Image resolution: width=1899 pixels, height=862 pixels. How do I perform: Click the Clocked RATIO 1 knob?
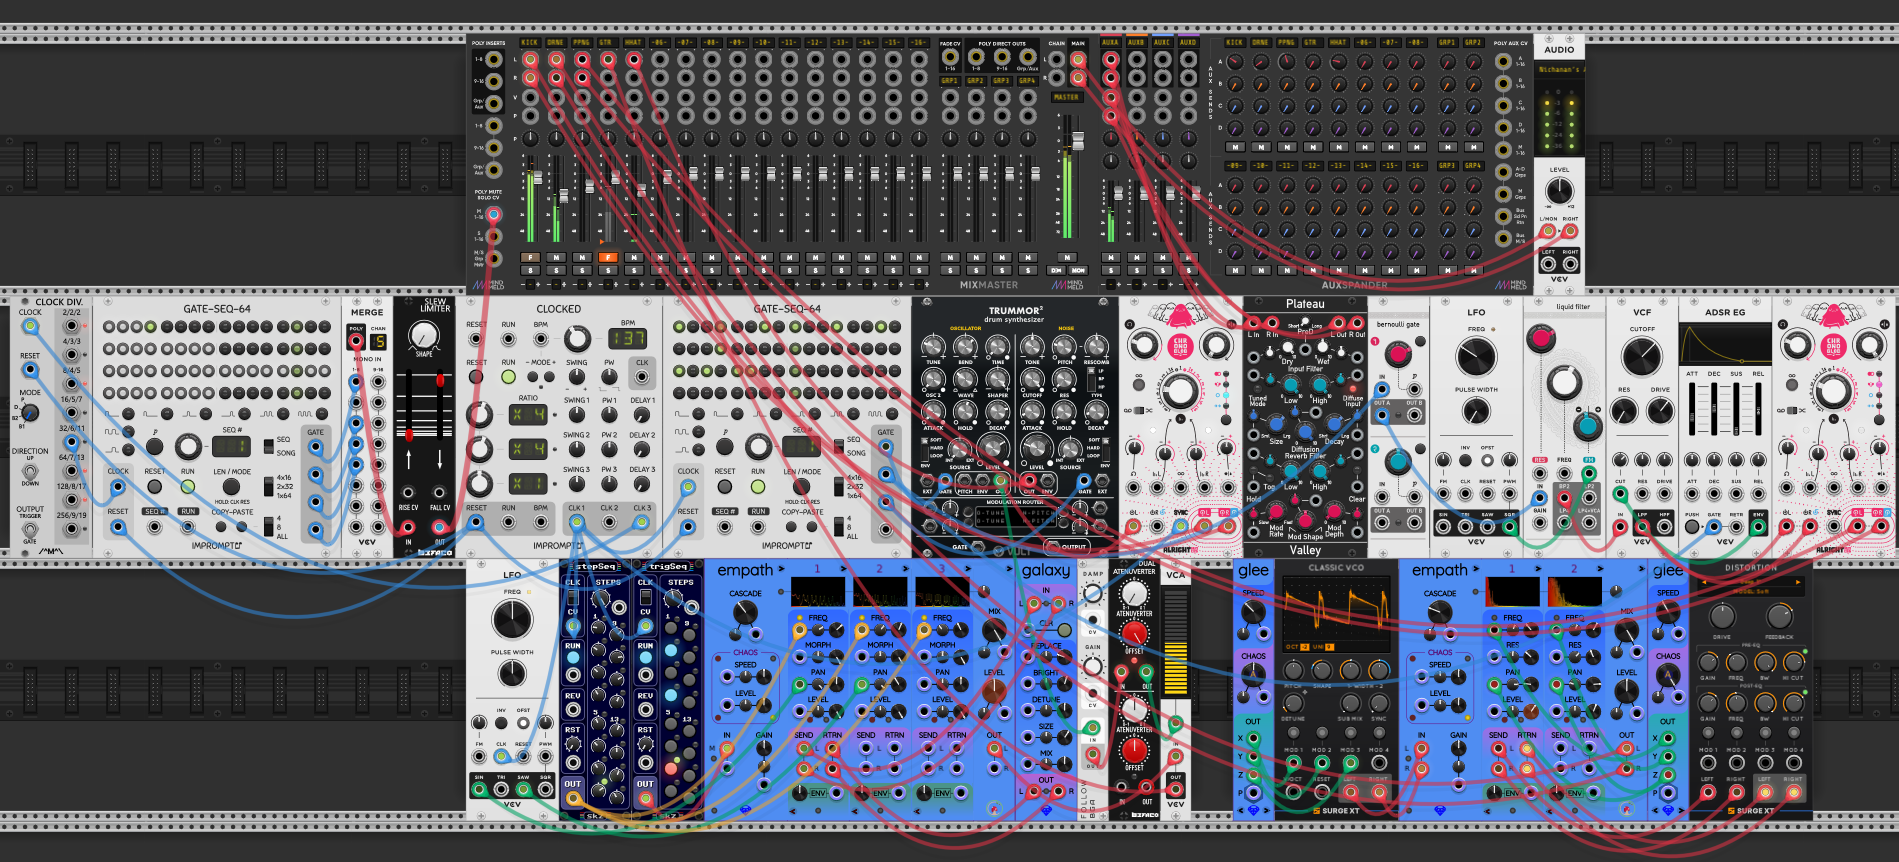pos(480,415)
